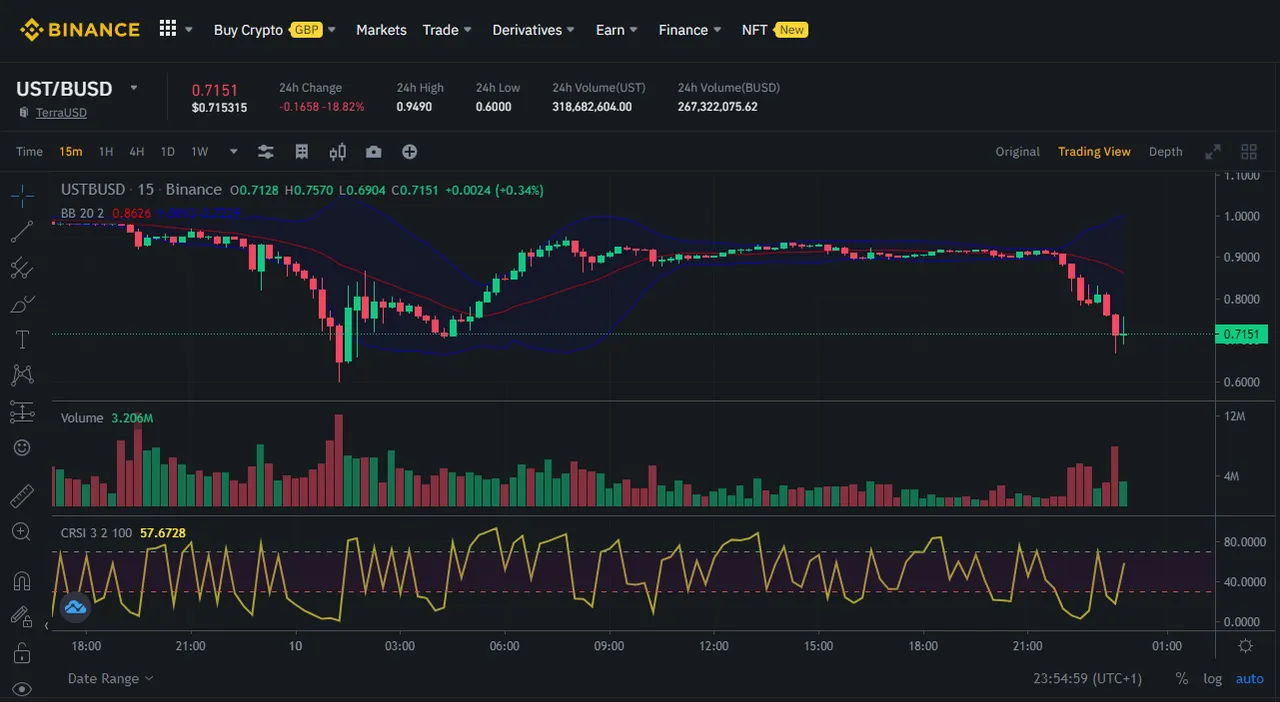Click the USTBUSD symbol chart title

93,189
